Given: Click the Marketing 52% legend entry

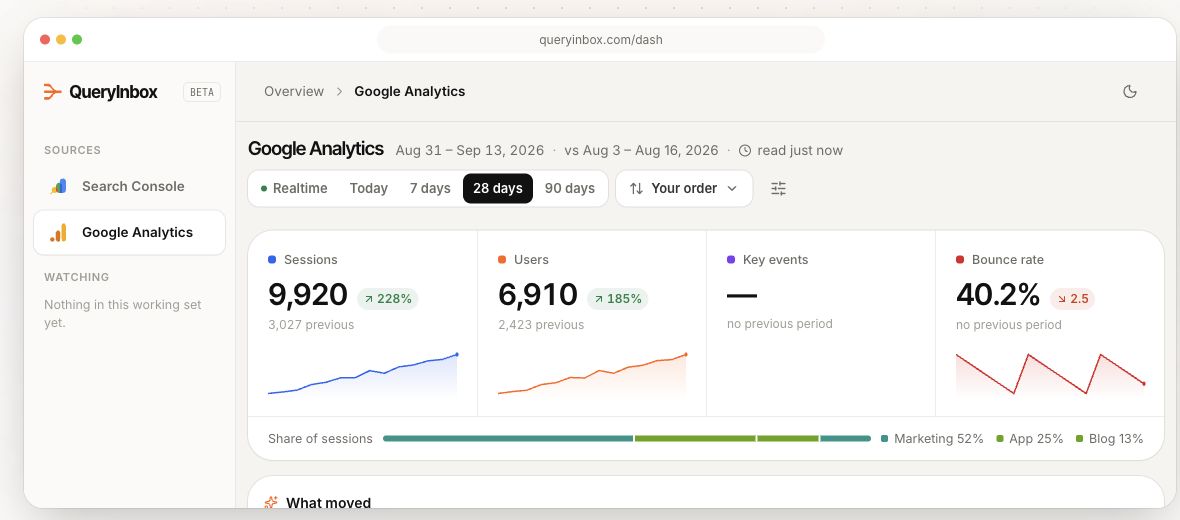Looking at the screenshot, I should tap(932, 439).
